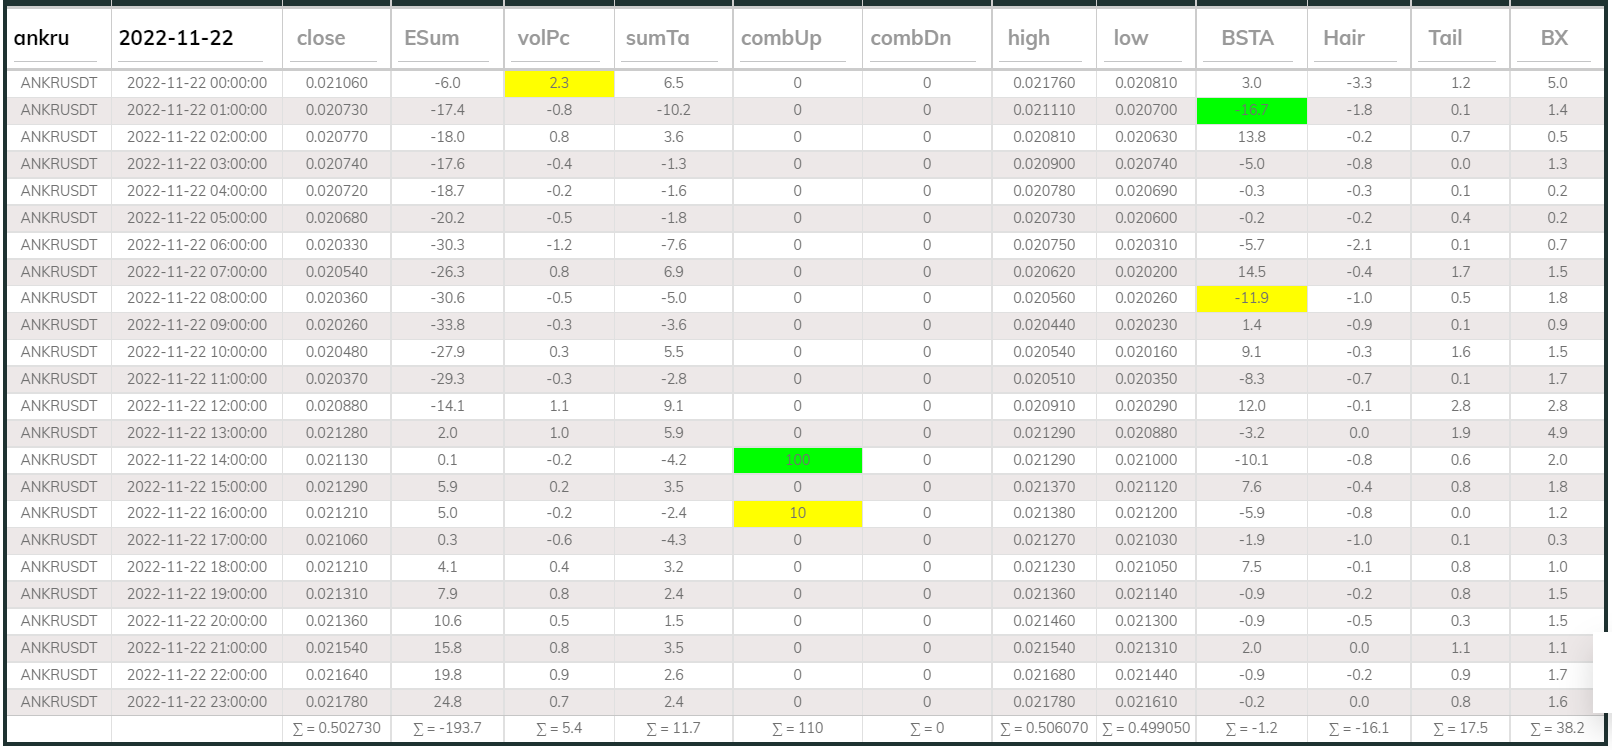Click the close column filter header

(336, 38)
